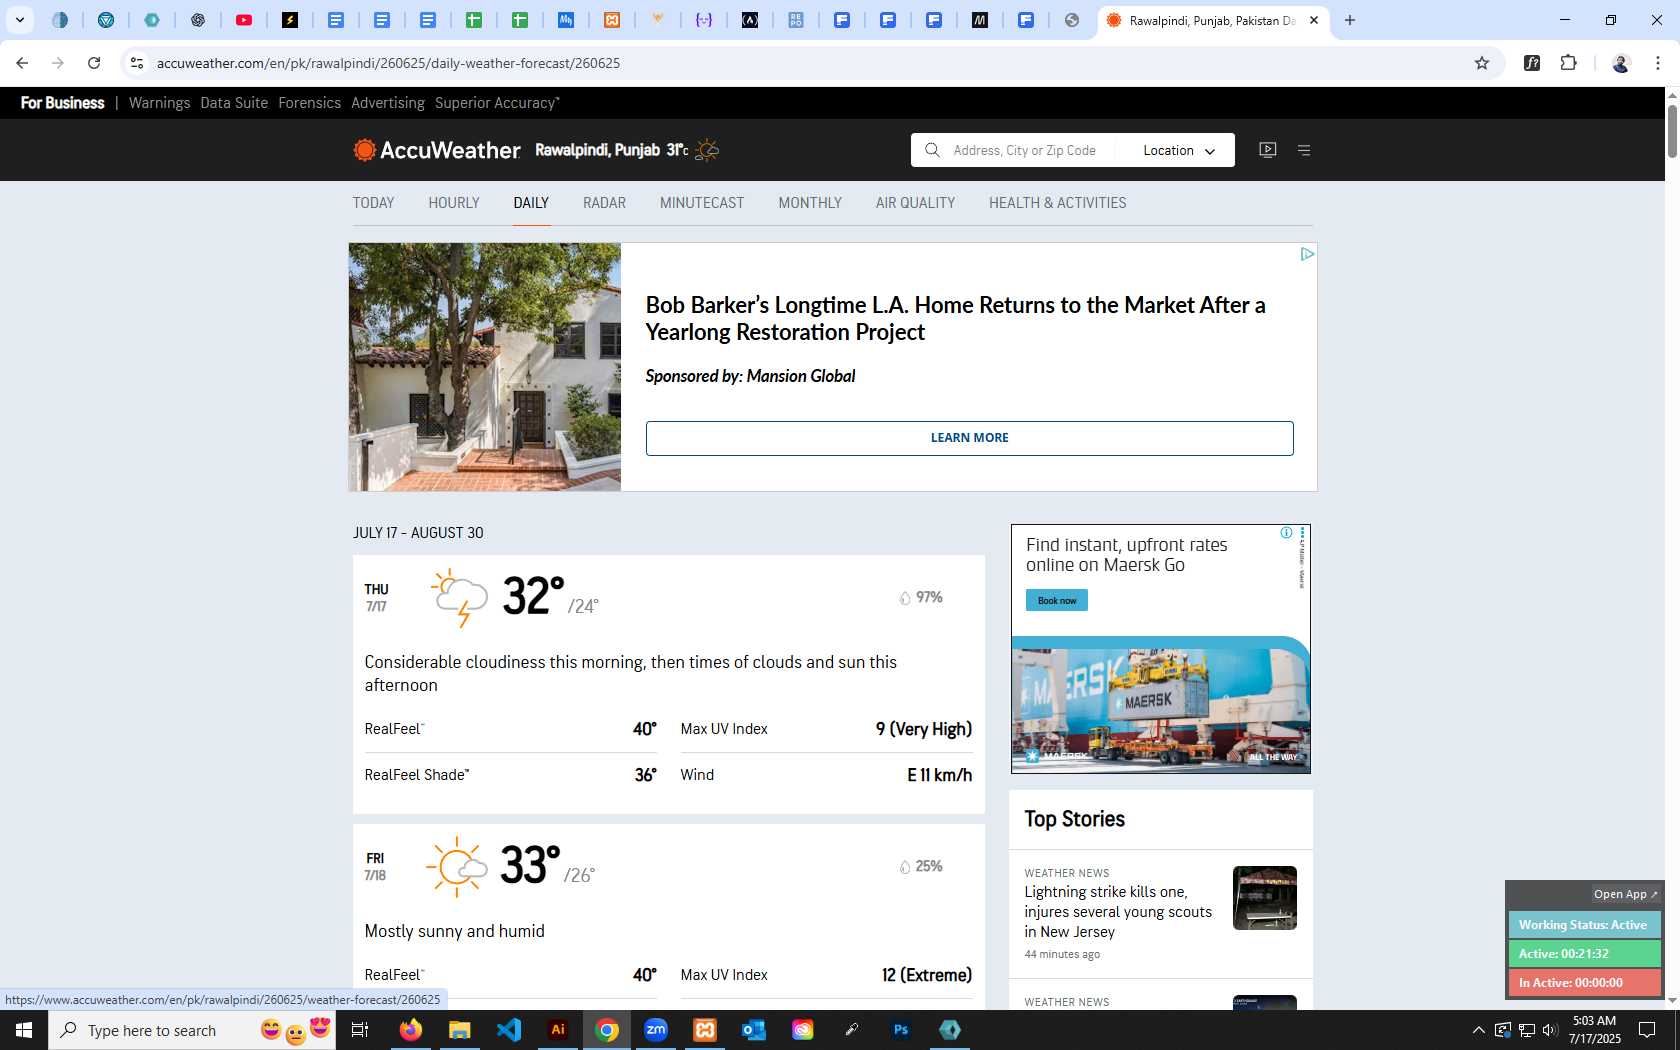Screen dimensions: 1680x1050
Task: Open the Chrome extensions puzzle icon
Action: 1568,63
